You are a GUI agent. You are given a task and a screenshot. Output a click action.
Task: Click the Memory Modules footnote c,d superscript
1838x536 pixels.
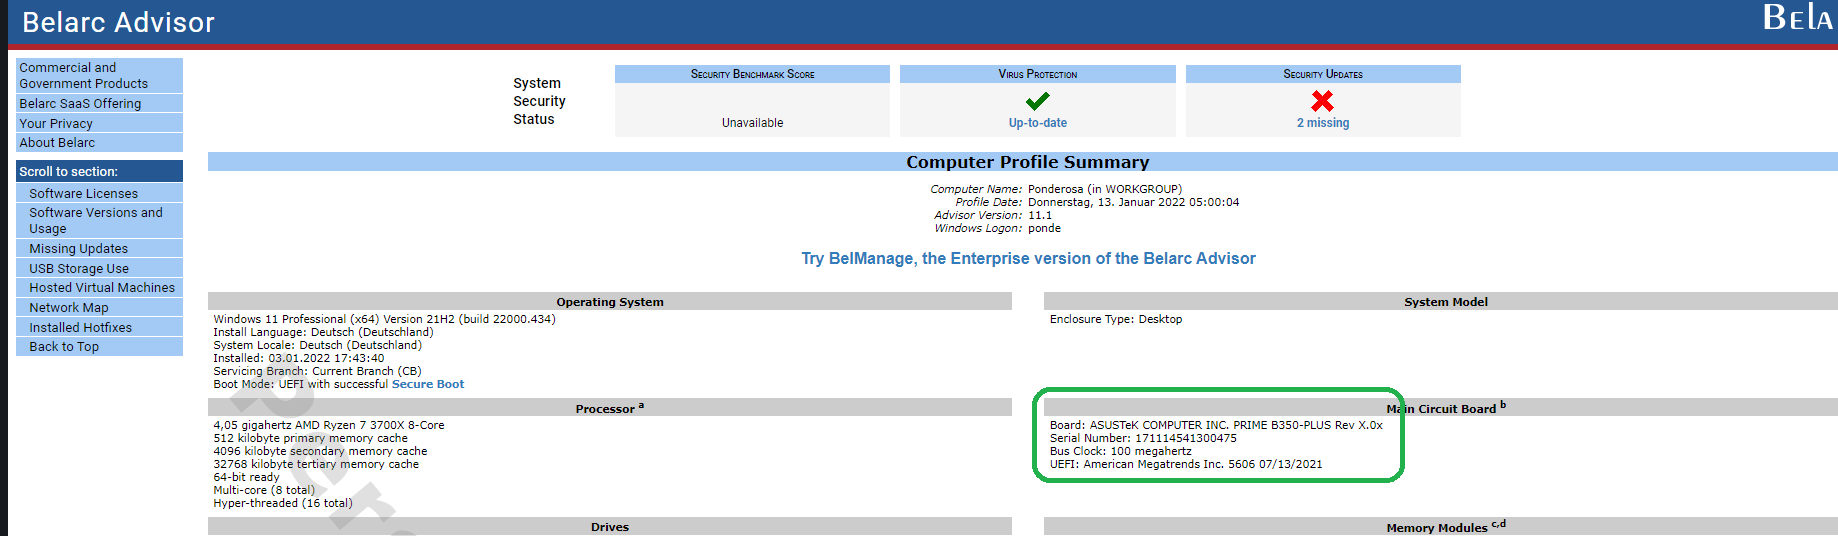coord(1498,524)
